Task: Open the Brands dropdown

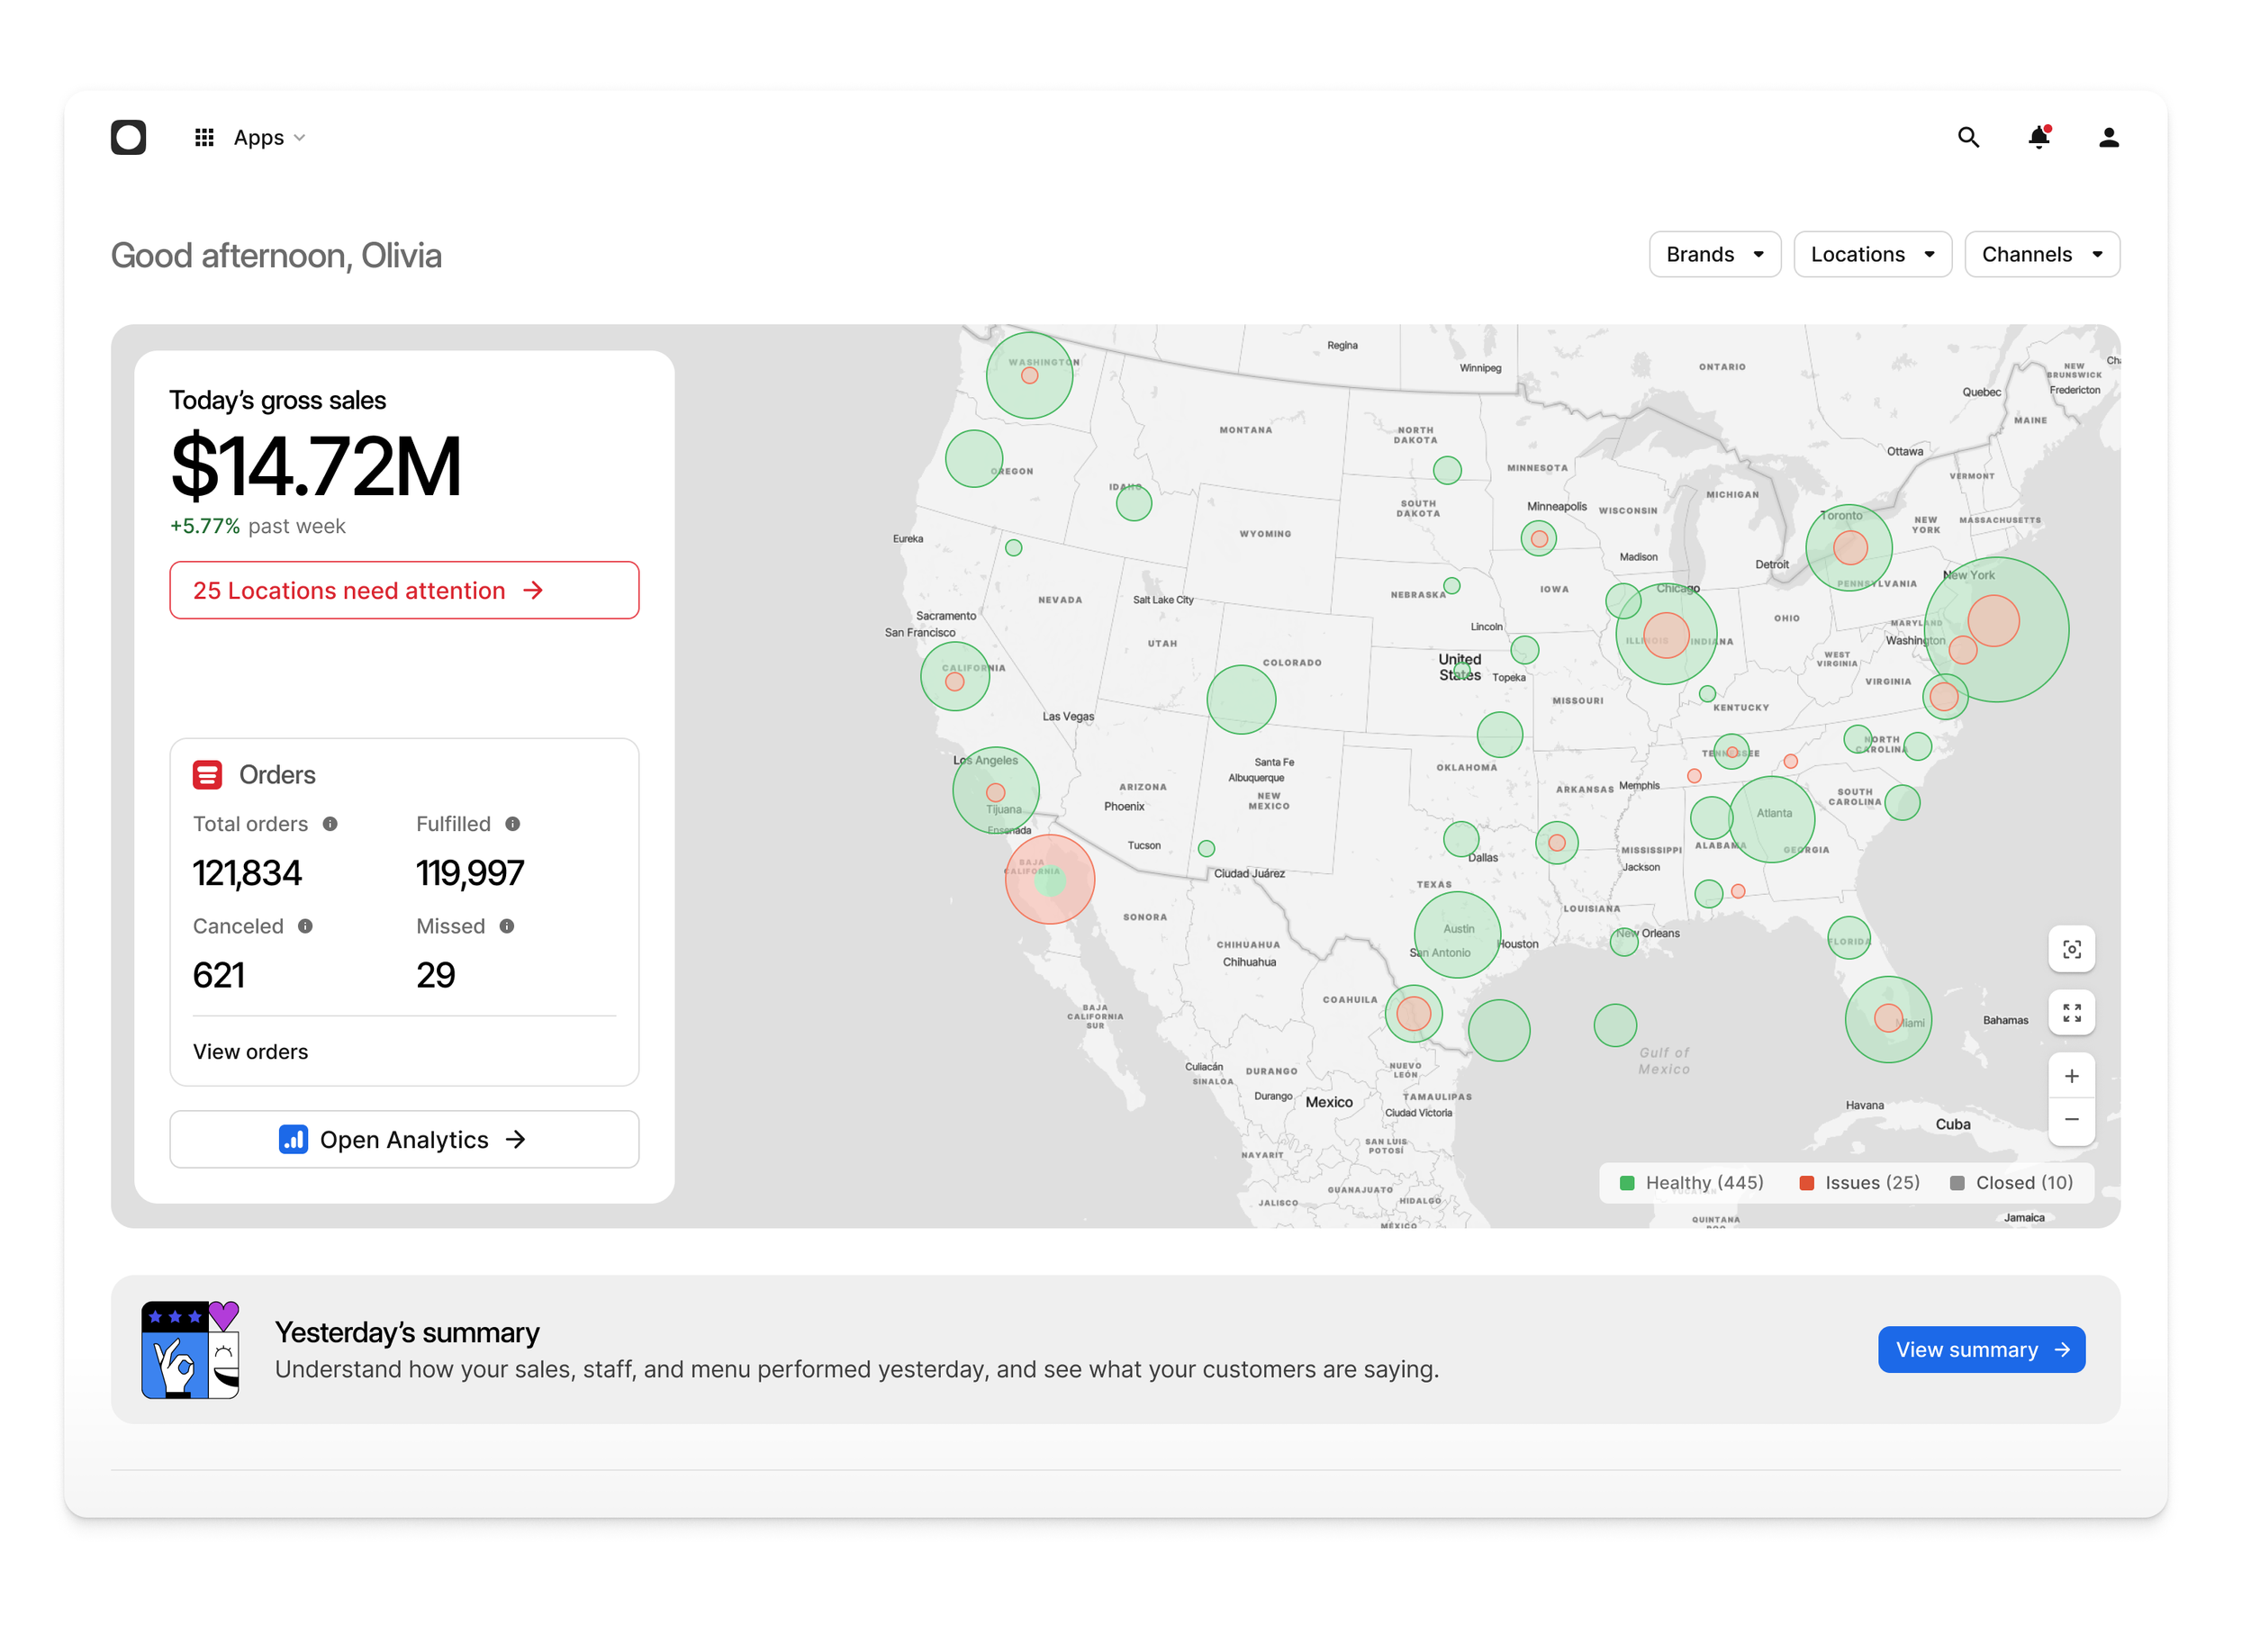Action: (x=1714, y=254)
